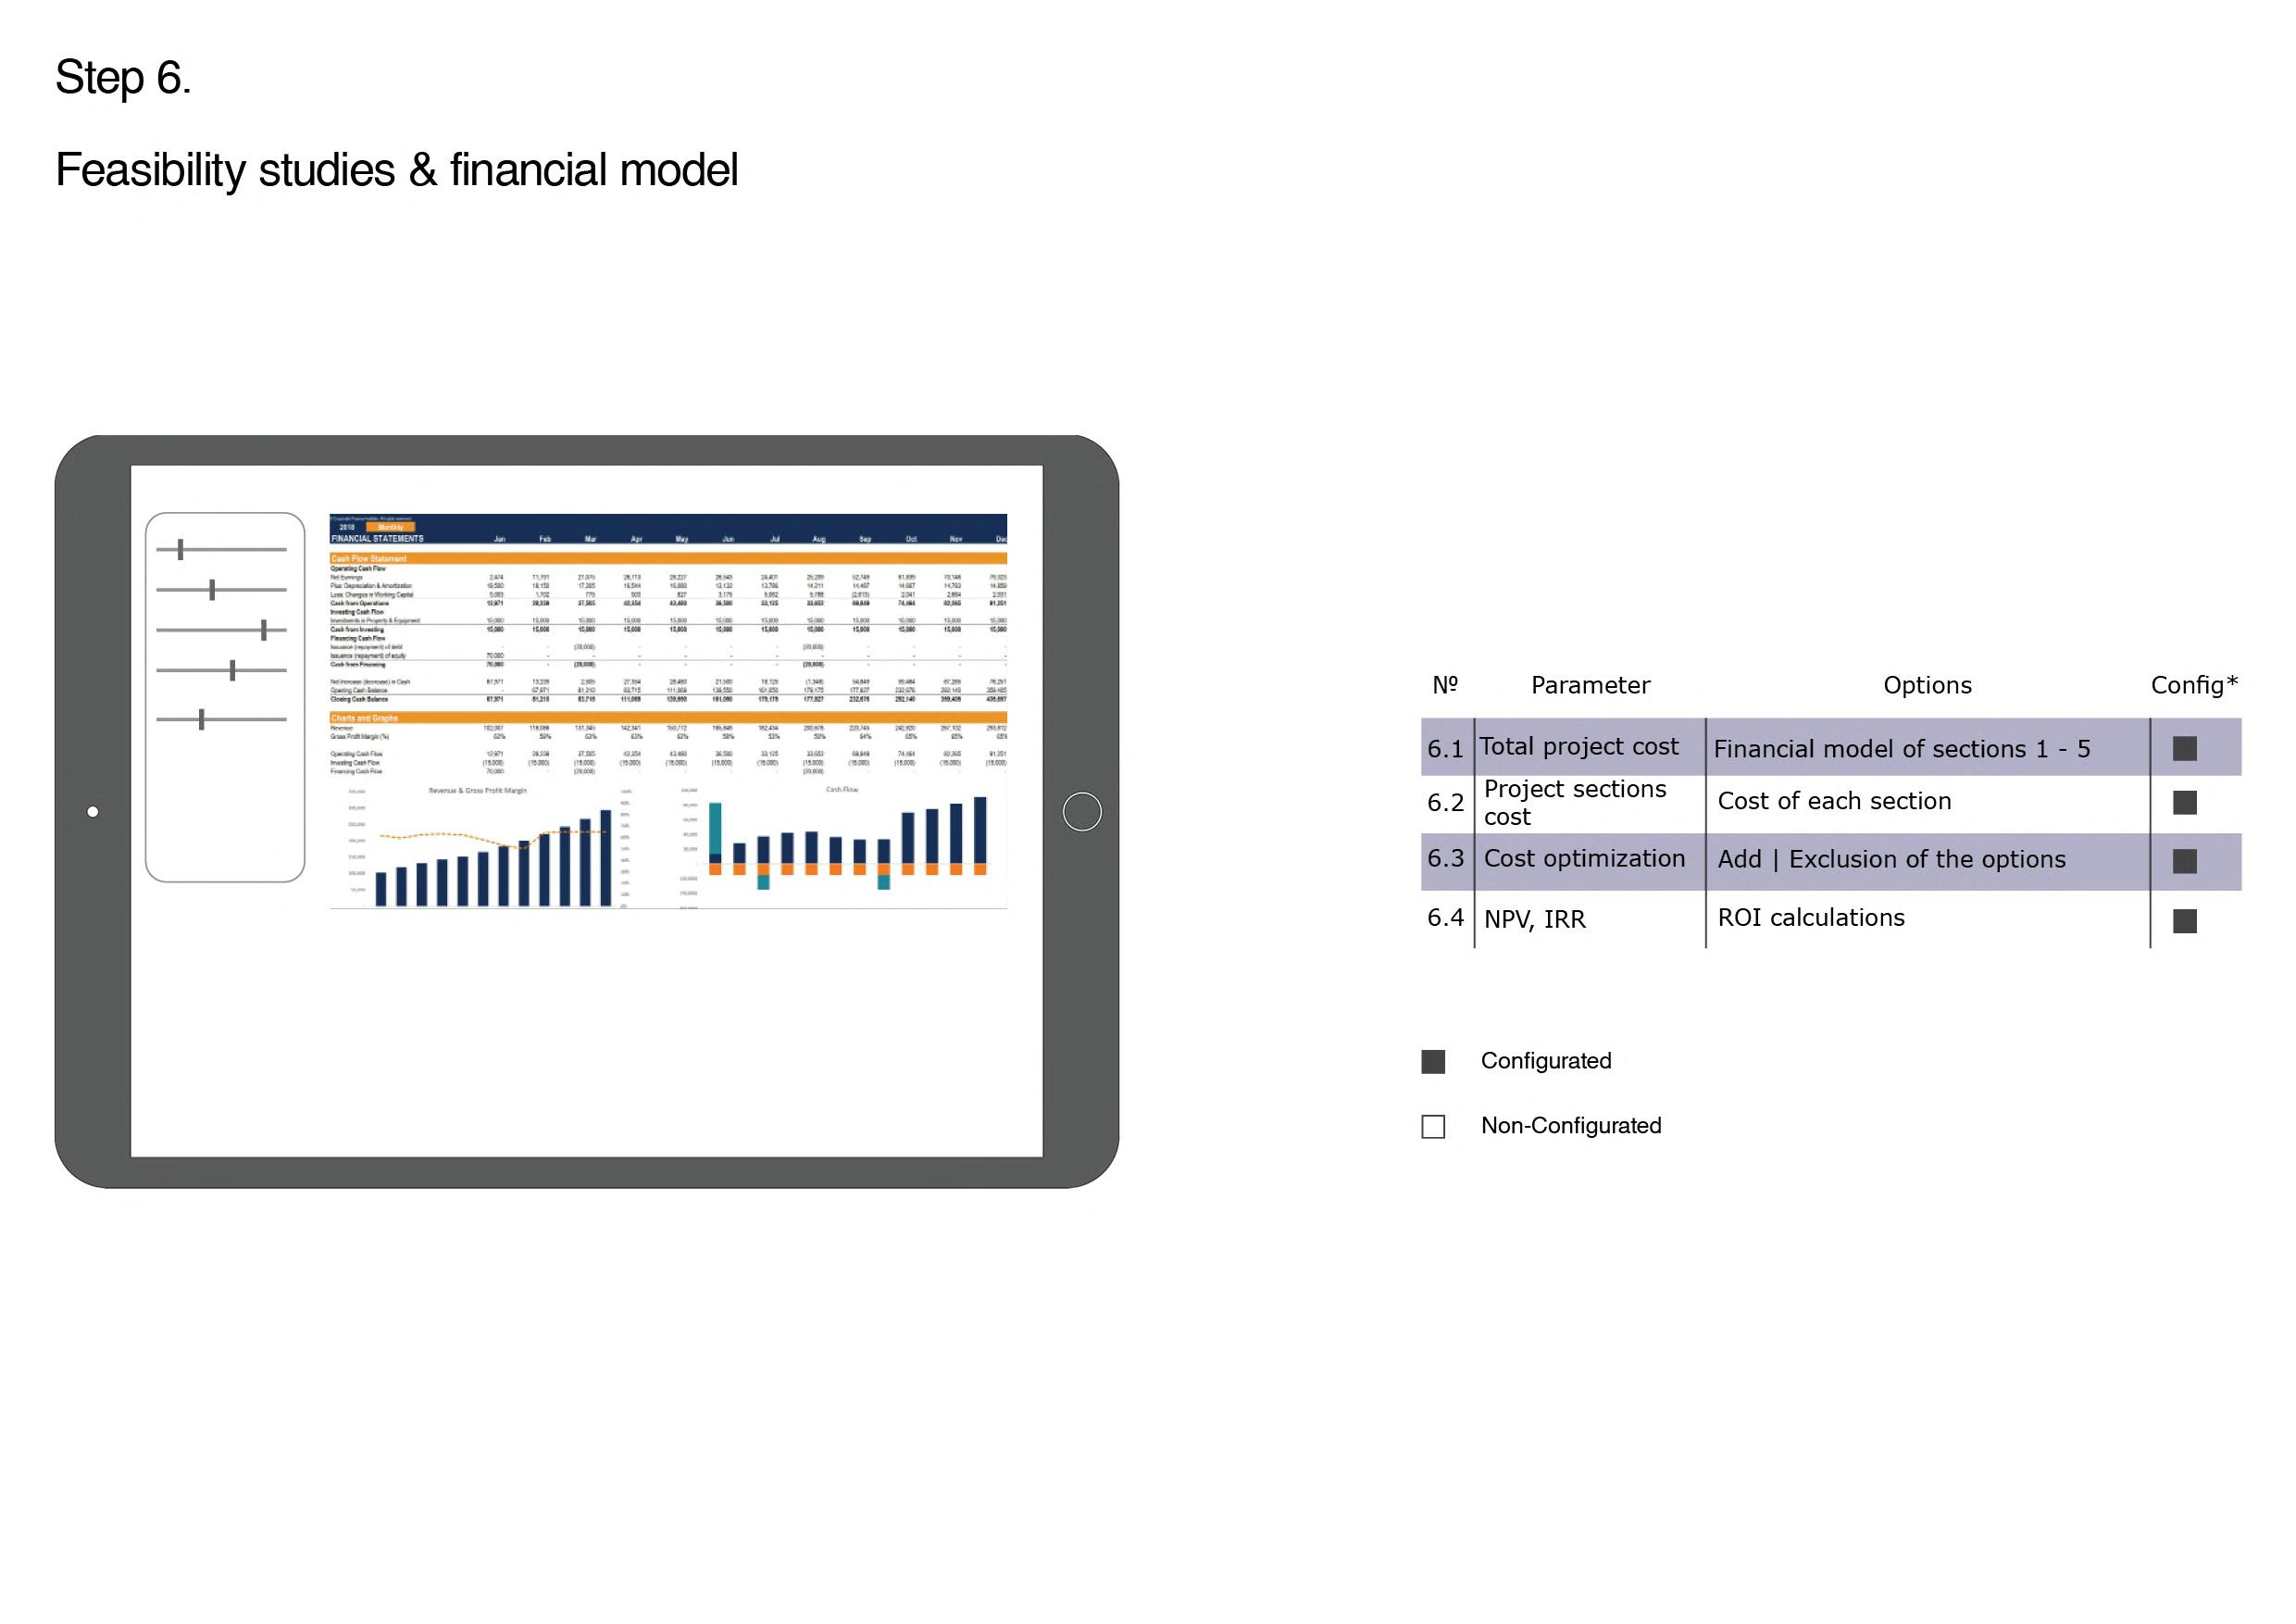Click the Options column header

[x=1927, y=686]
